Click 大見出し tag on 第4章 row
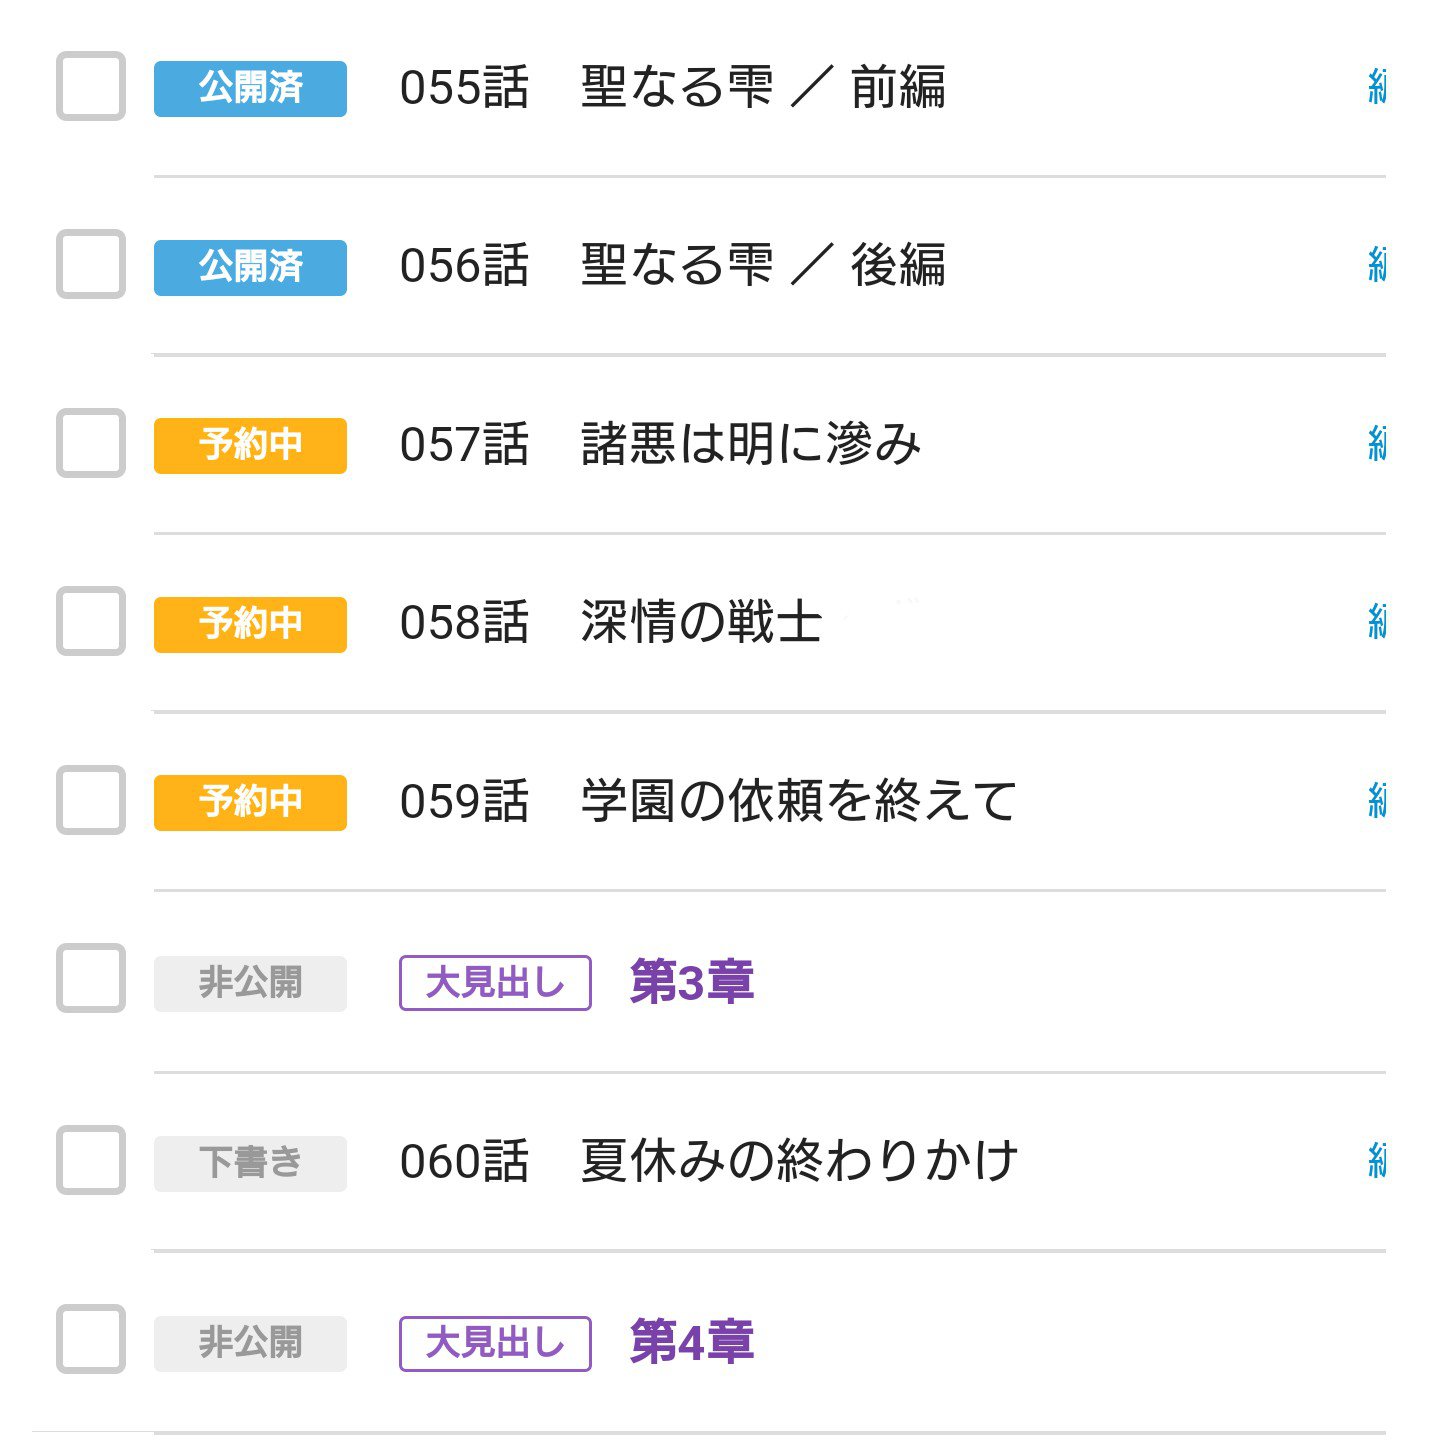 click(495, 1343)
